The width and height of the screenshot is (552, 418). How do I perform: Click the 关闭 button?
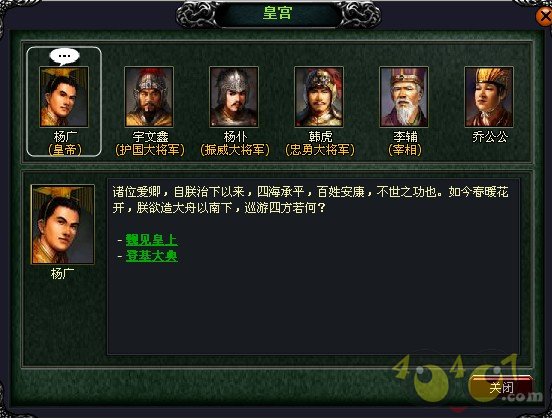tap(501, 388)
